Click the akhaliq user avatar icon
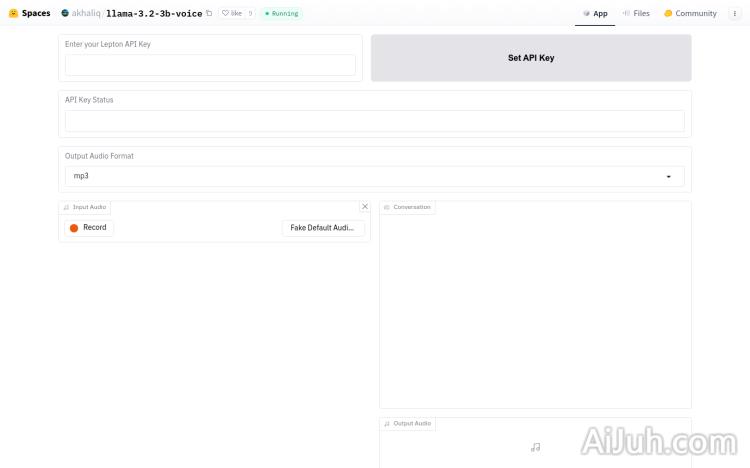 65,13
